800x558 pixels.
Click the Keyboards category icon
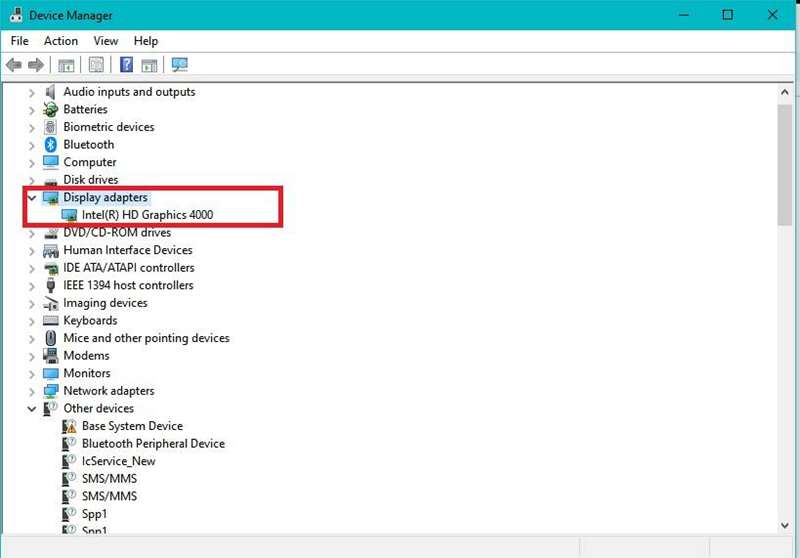[x=51, y=321]
